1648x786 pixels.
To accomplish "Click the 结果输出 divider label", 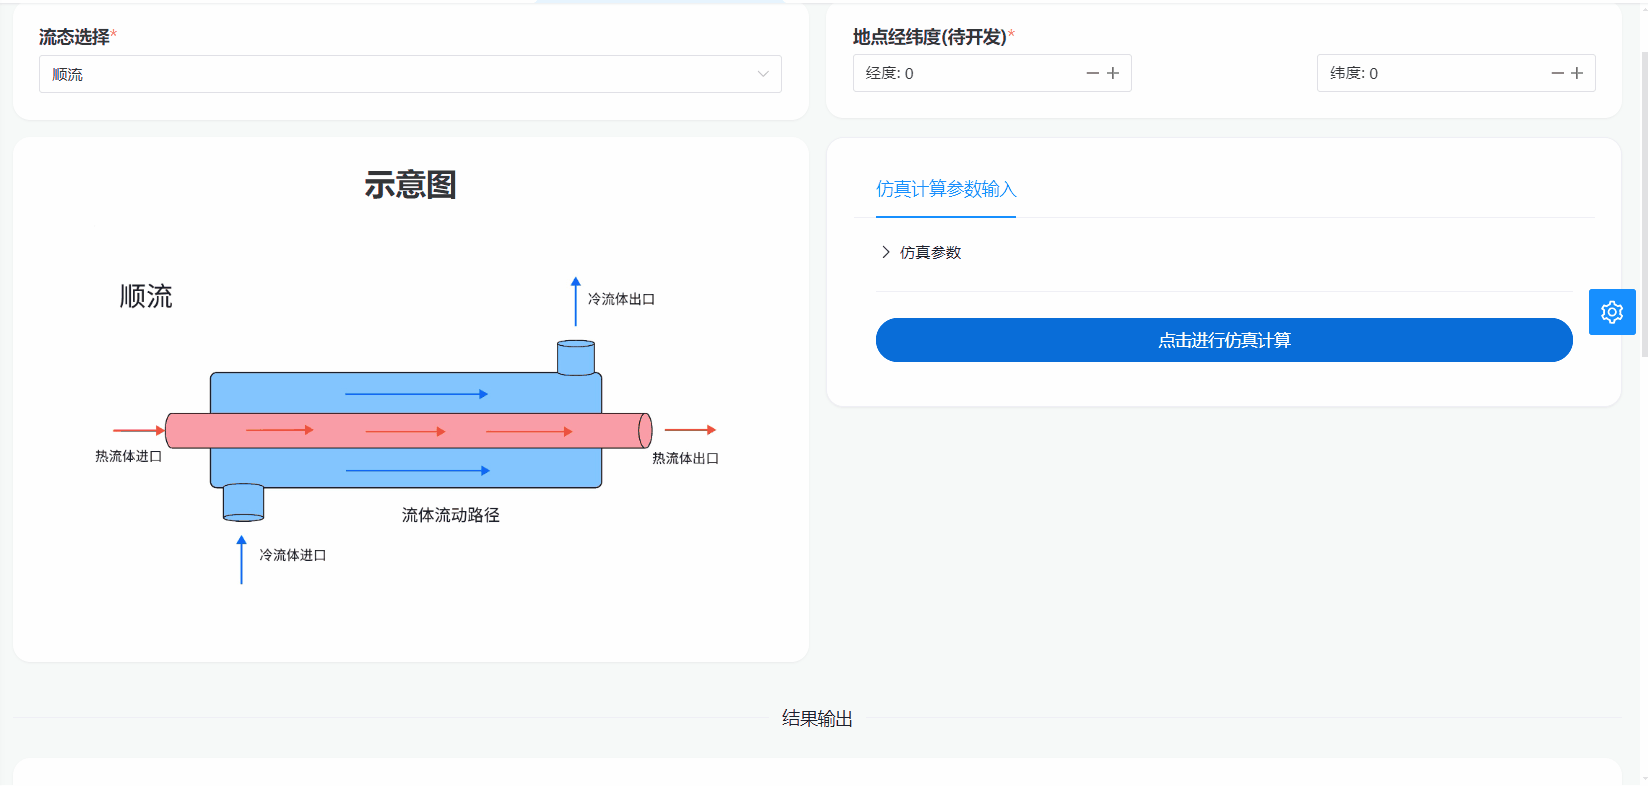I will coord(817,718).
